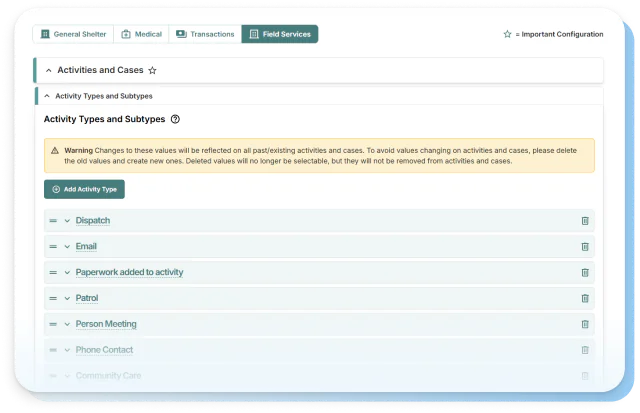Viewport: 640px width, 413px height.
Task: Expand the Community Care activity type
Action: point(67,376)
